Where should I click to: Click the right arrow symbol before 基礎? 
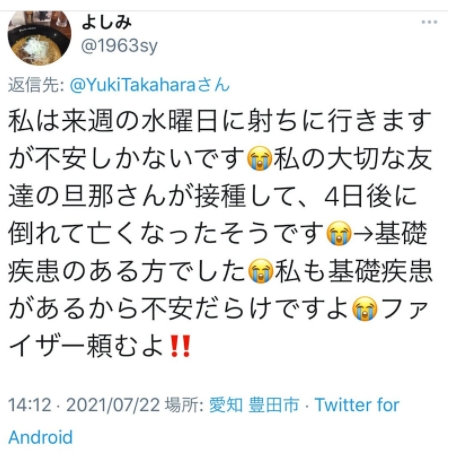coord(363,234)
